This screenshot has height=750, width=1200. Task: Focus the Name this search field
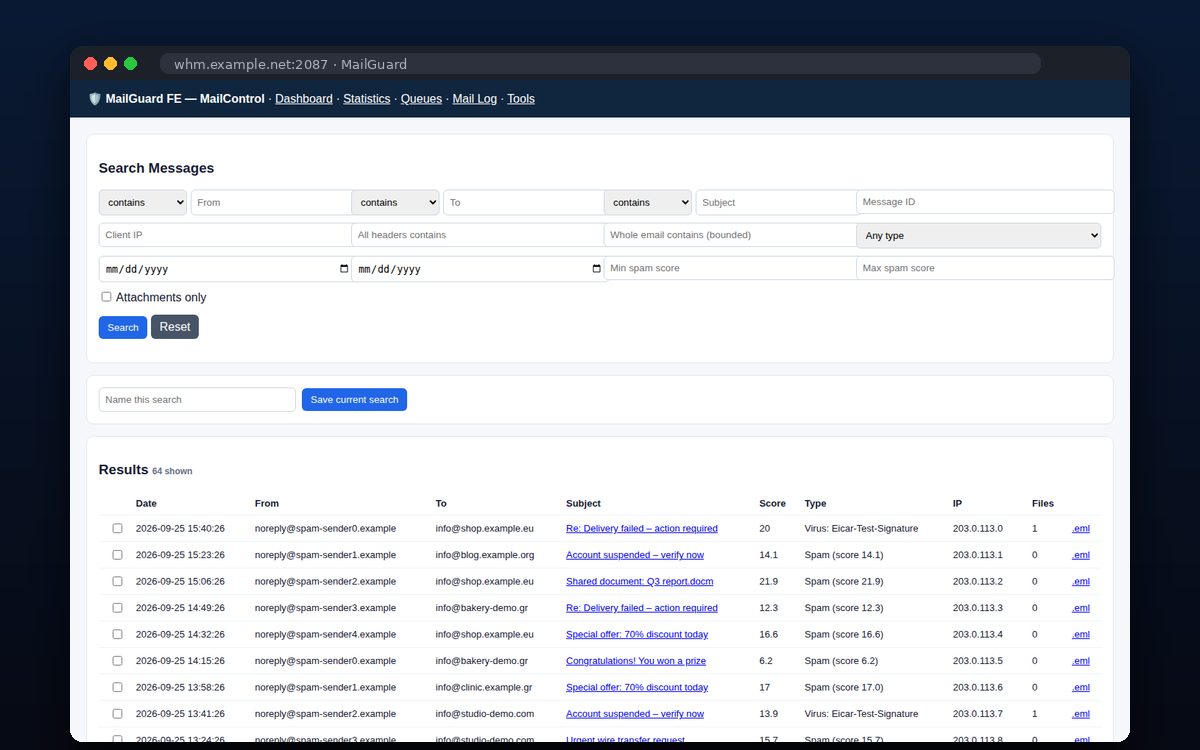[197, 399]
